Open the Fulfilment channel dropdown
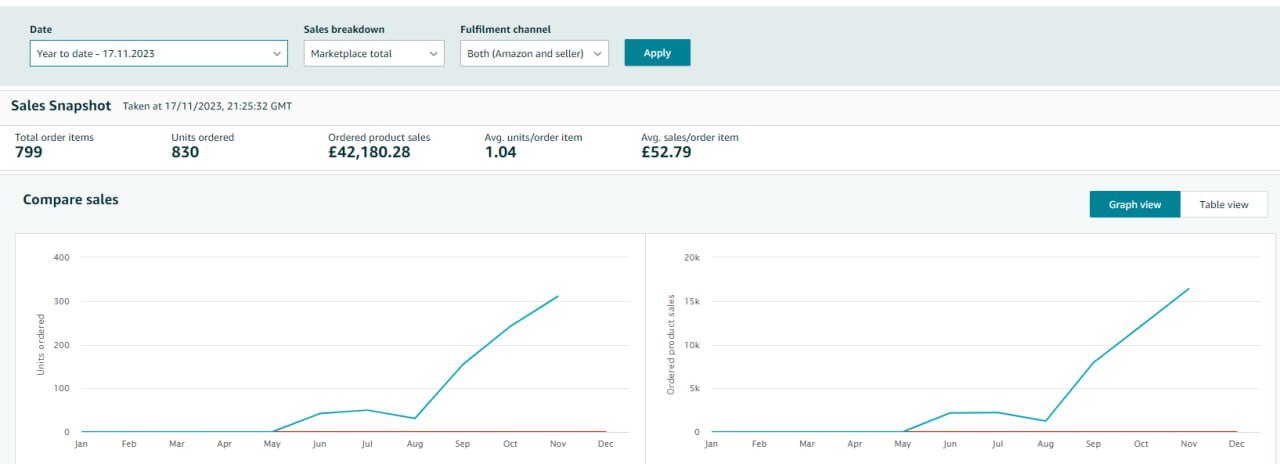1280x464 pixels. pos(534,54)
